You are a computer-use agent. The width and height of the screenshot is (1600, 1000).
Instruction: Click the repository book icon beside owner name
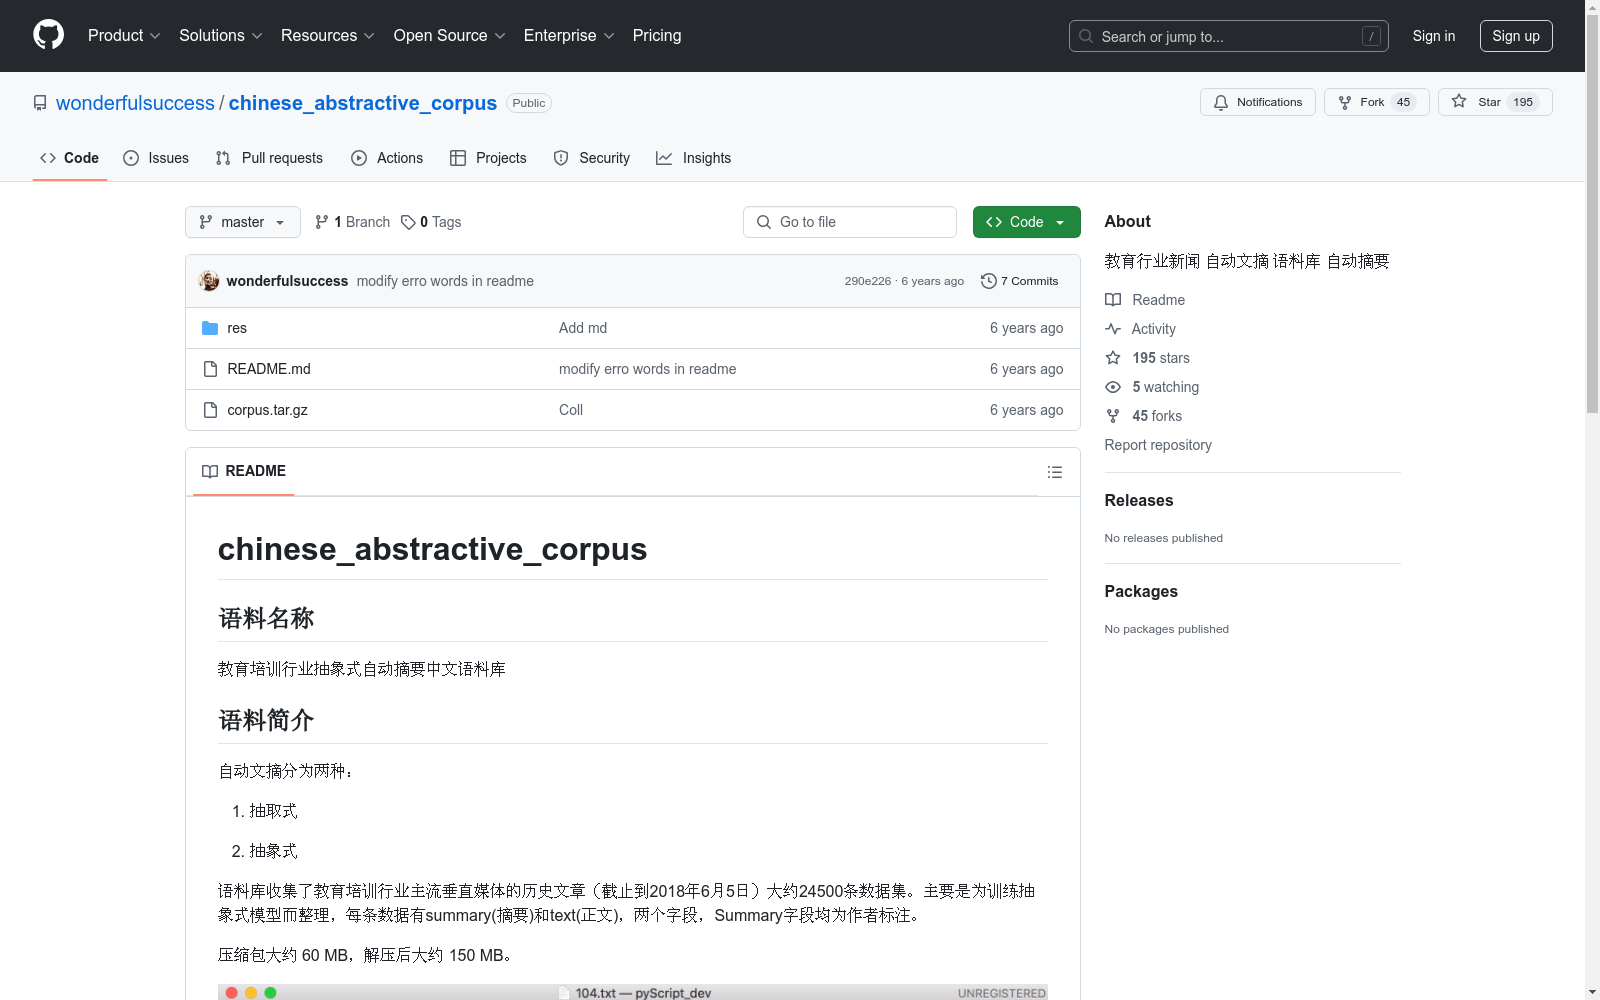[x=40, y=103]
